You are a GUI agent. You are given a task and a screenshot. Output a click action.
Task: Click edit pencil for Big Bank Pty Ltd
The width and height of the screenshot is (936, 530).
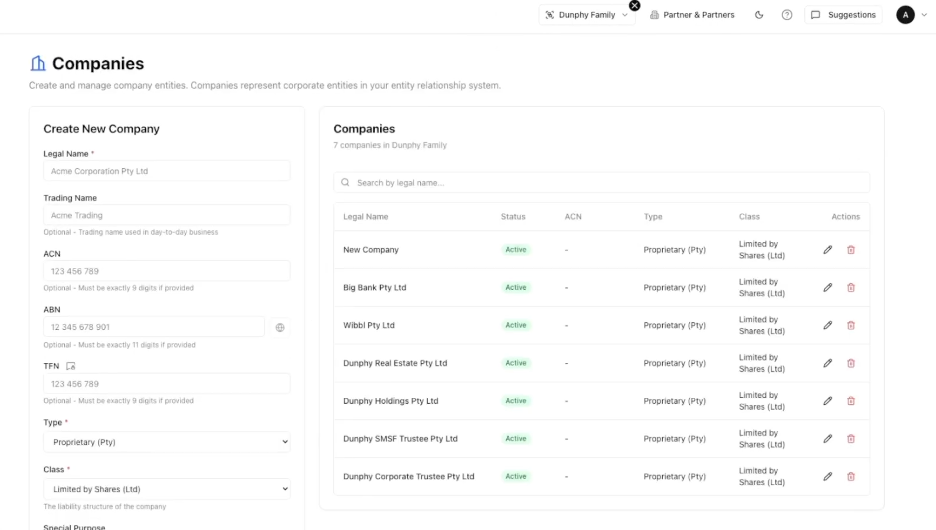(x=827, y=288)
